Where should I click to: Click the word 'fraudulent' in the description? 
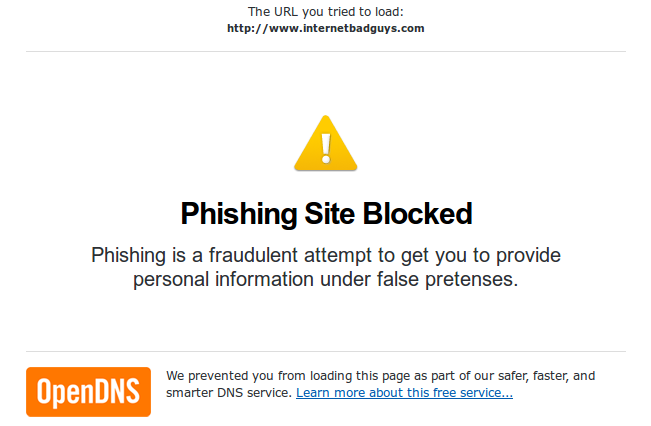(253, 255)
